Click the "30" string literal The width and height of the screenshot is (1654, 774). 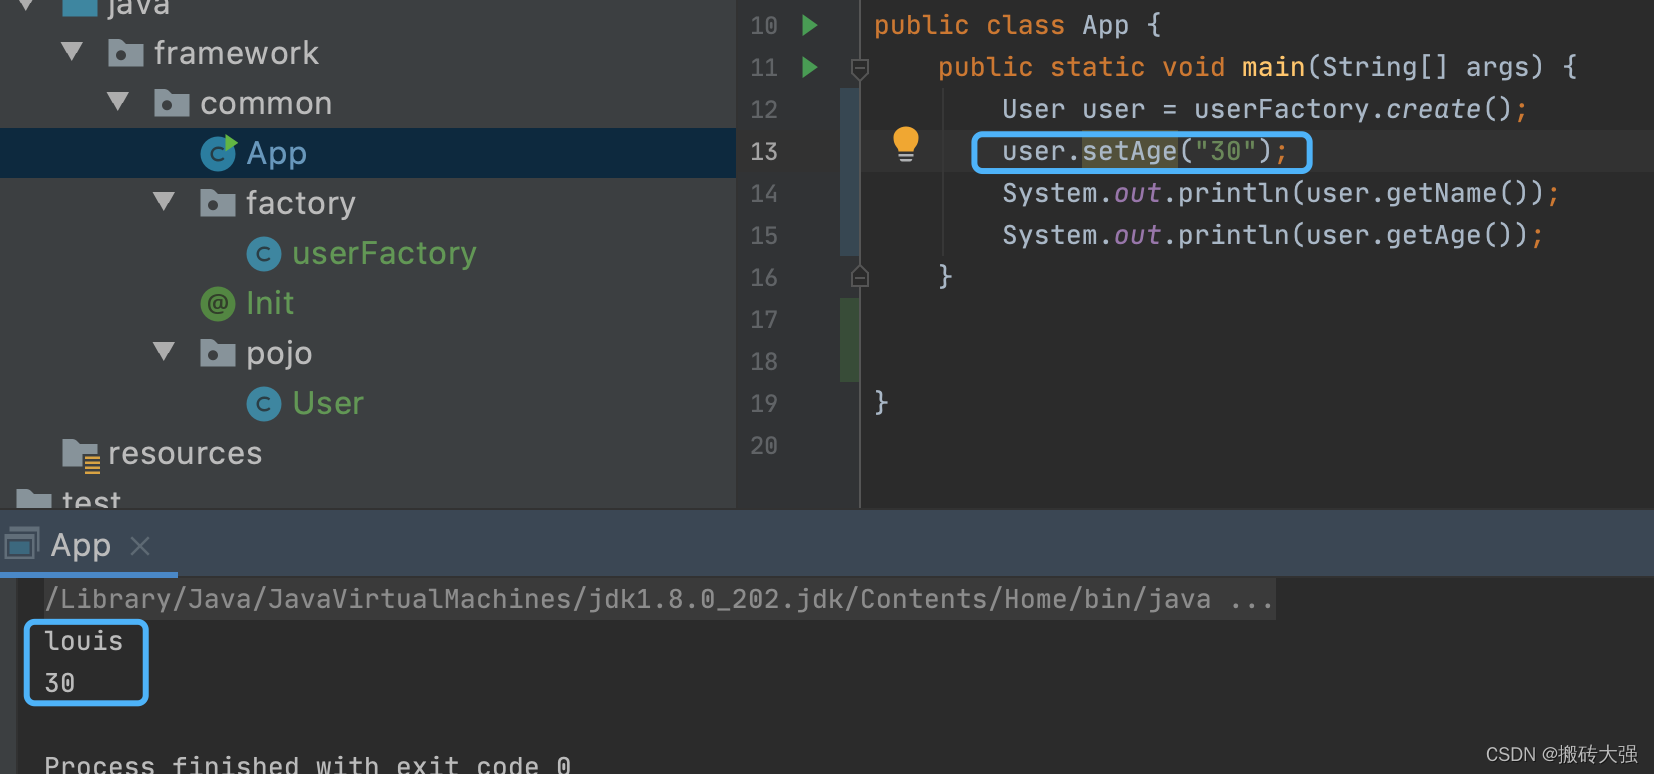click(x=1225, y=151)
